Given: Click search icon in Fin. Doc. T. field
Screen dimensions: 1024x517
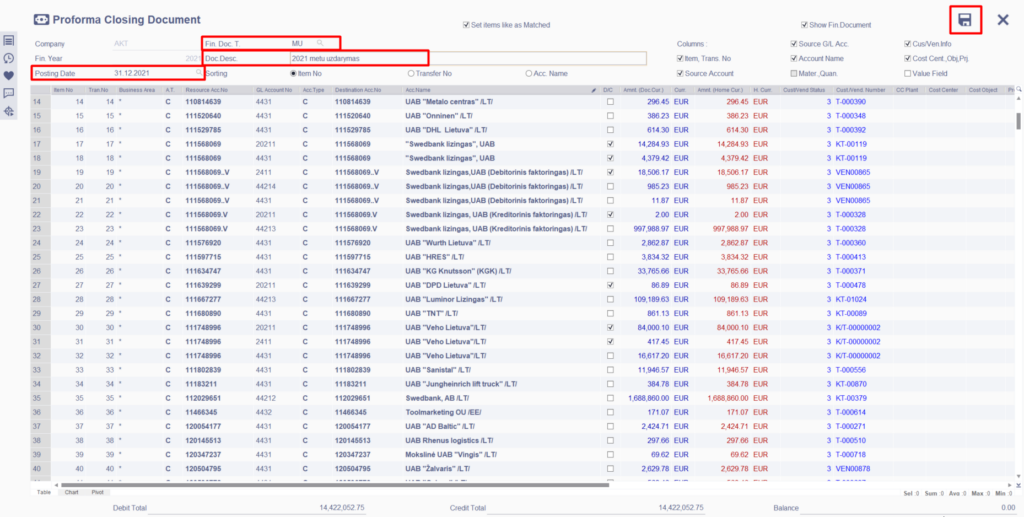Looking at the screenshot, I should pyautogui.click(x=320, y=44).
